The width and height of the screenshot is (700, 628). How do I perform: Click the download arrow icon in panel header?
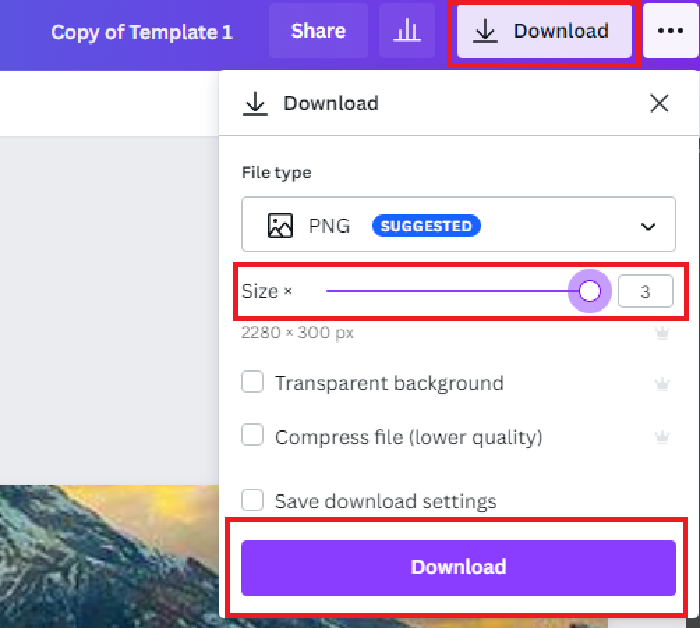pyautogui.click(x=256, y=103)
